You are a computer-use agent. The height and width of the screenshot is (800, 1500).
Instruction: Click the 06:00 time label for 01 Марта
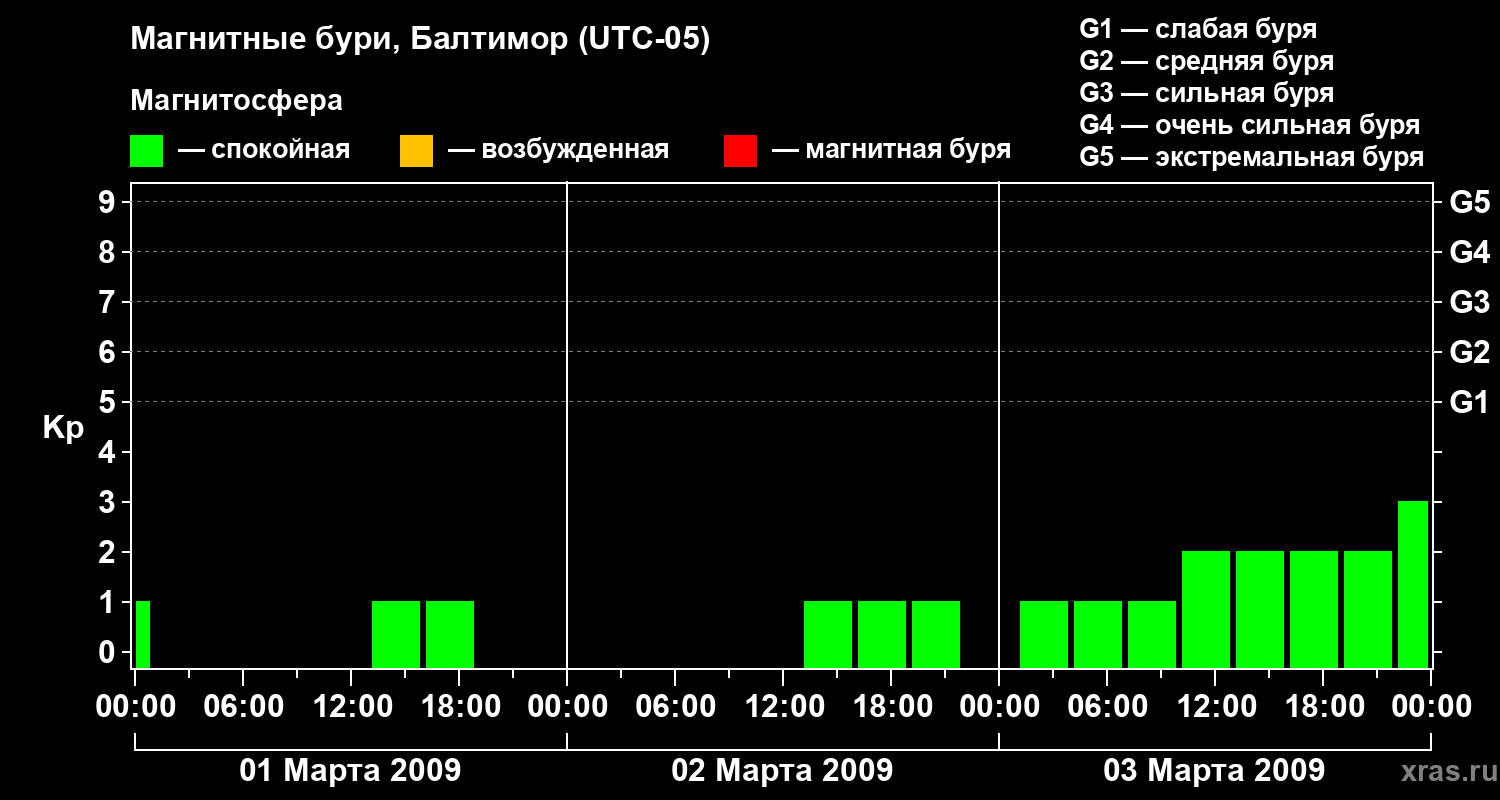243,706
